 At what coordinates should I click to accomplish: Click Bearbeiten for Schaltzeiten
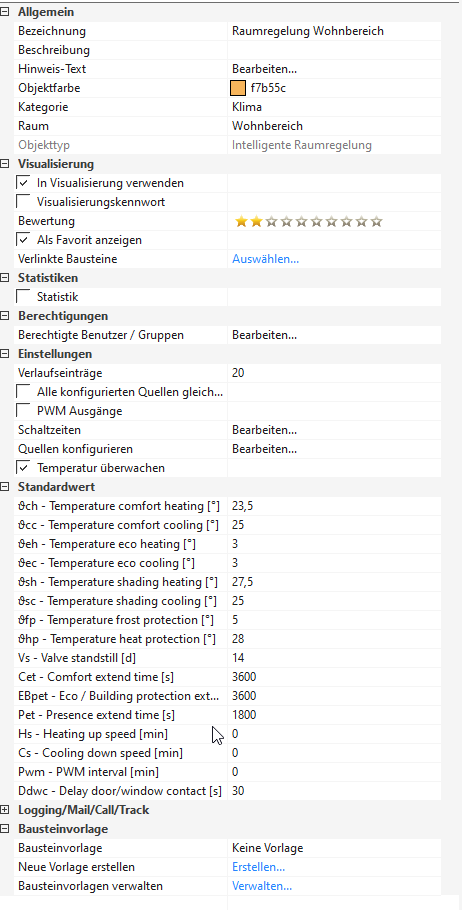265,430
